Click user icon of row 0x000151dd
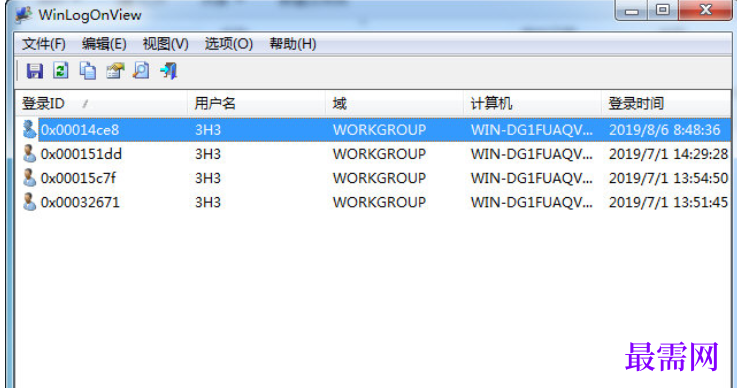 coord(29,154)
